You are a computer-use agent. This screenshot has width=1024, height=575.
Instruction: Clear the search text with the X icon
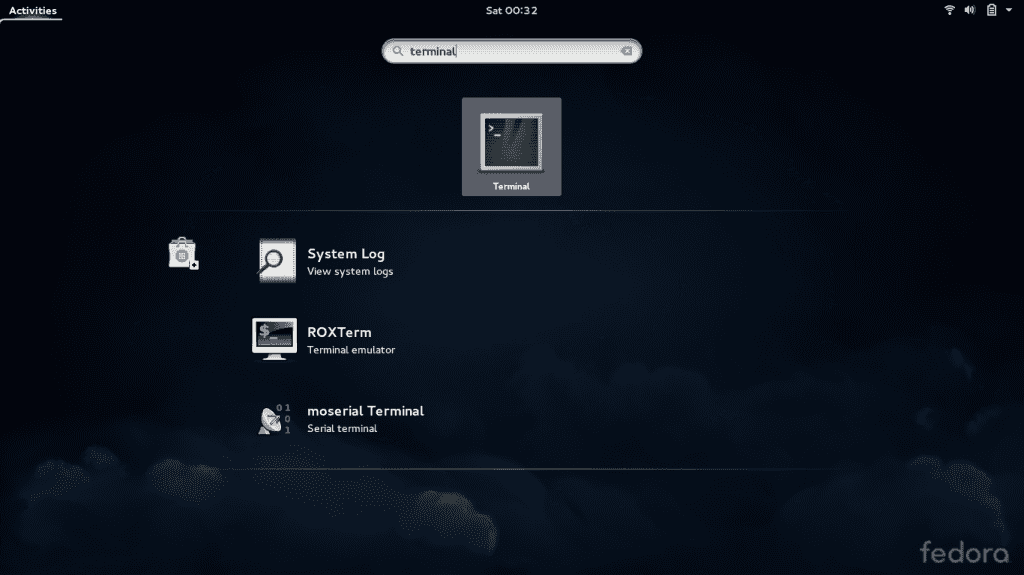click(x=626, y=51)
